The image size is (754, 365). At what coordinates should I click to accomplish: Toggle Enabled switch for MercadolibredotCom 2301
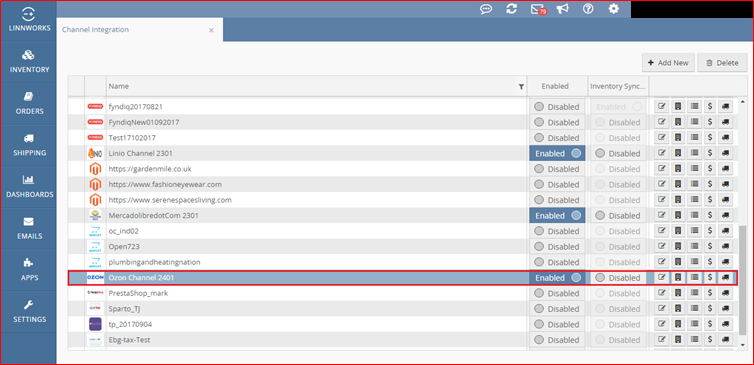point(557,215)
